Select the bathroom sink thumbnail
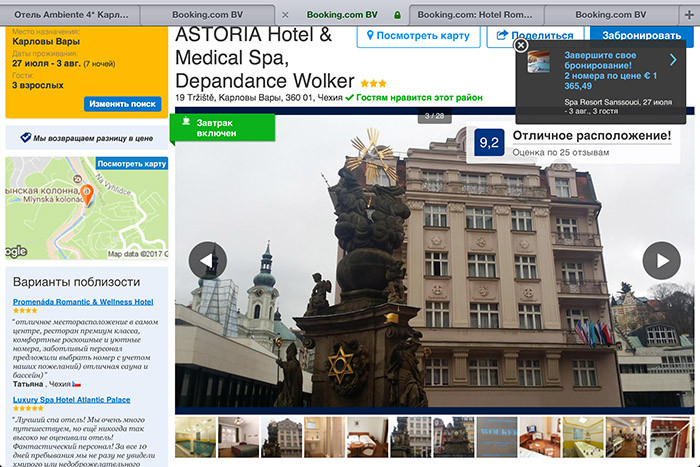 click(324, 437)
